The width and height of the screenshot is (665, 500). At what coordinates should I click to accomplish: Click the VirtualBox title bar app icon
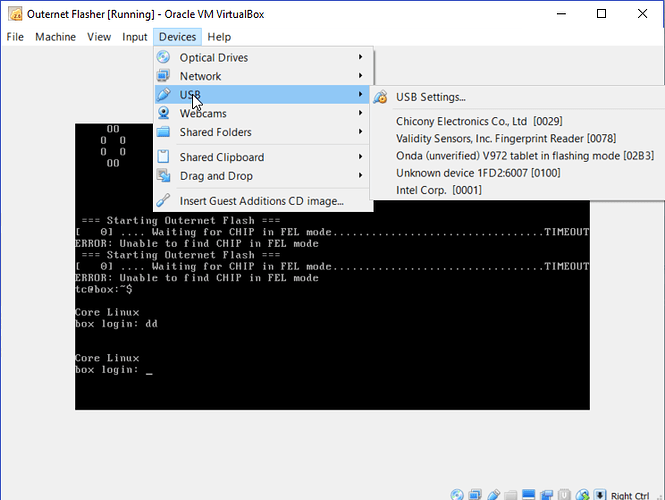tap(15, 14)
